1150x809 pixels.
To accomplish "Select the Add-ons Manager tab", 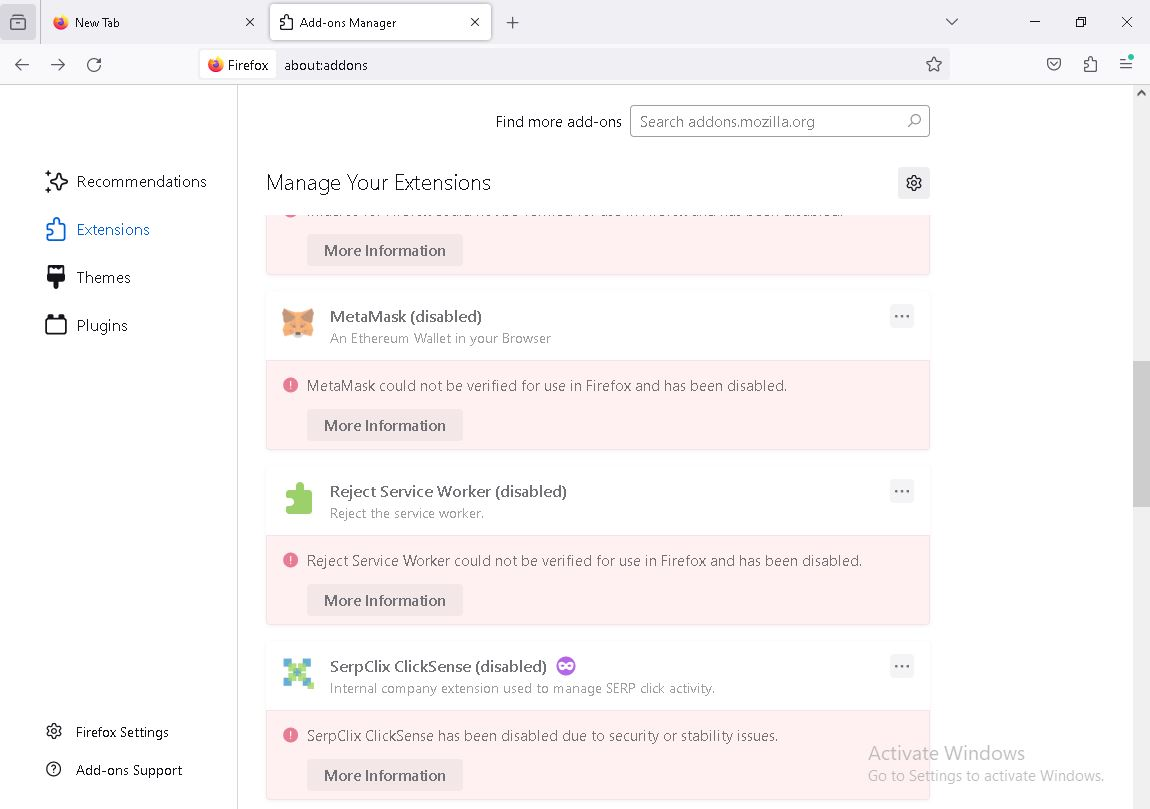I will (x=381, y=23).
